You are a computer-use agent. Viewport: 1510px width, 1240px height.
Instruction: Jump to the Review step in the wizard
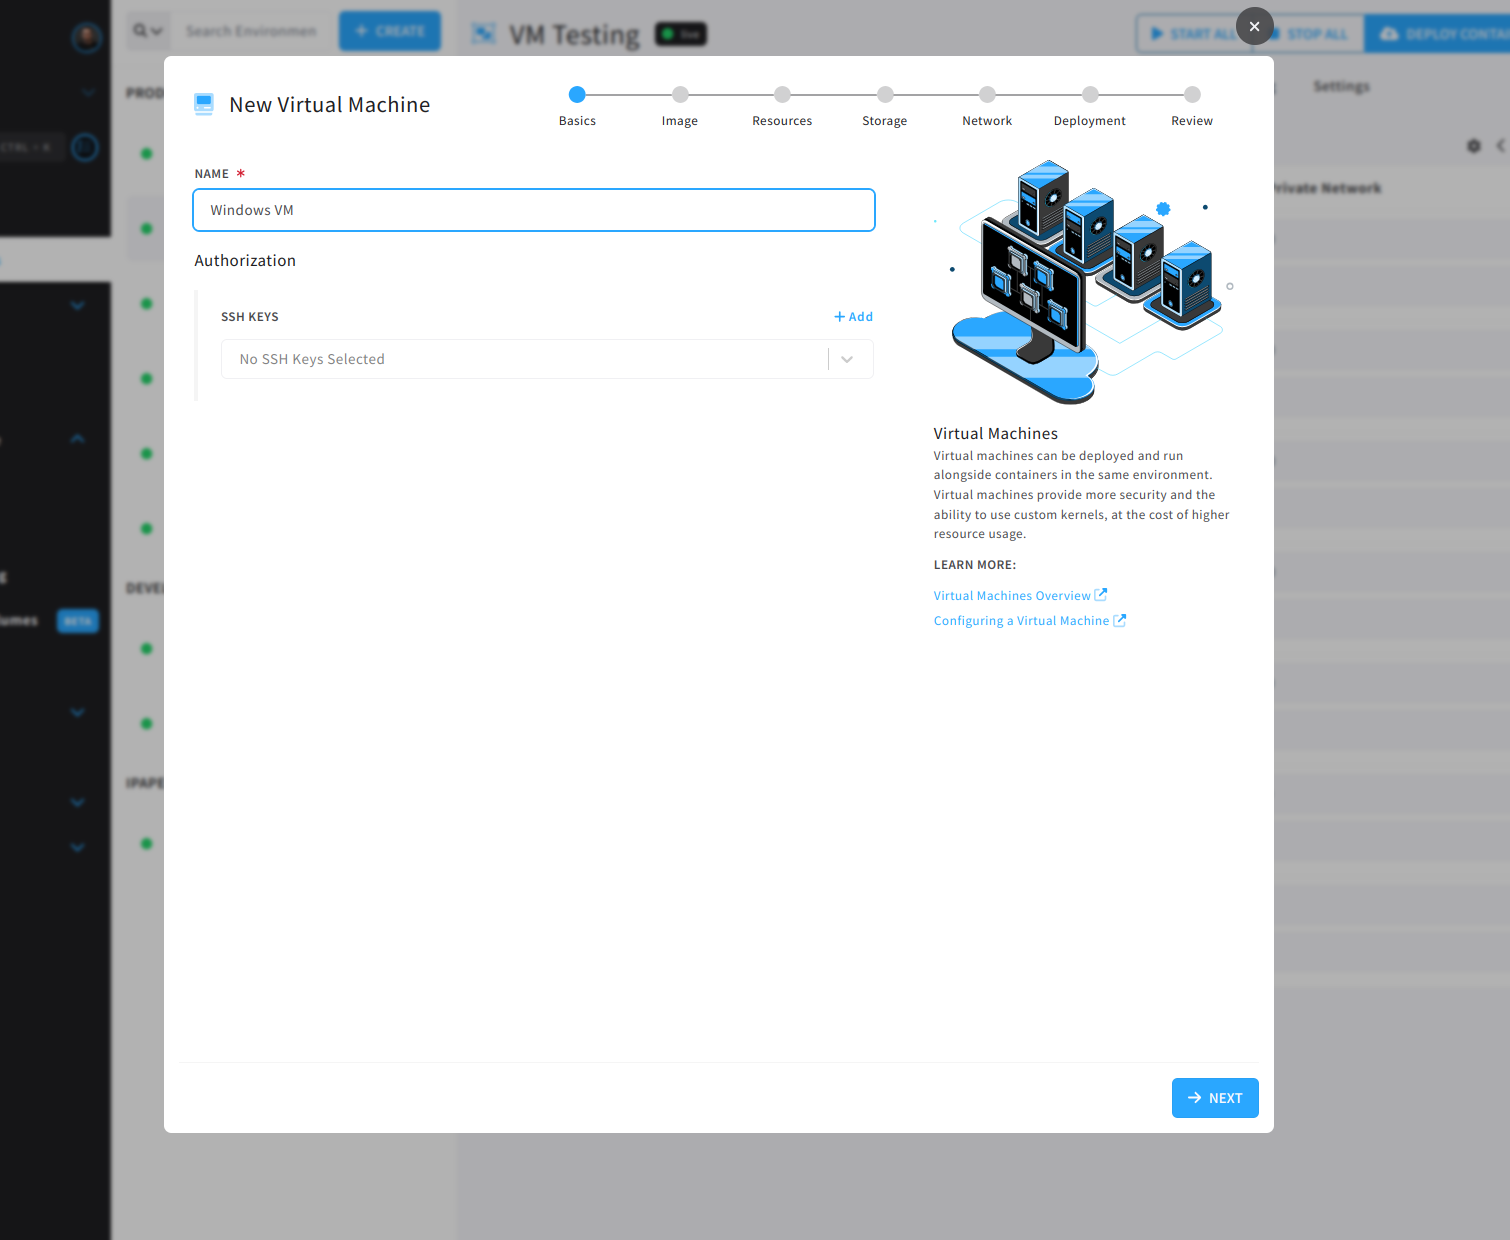(1191, 94)
